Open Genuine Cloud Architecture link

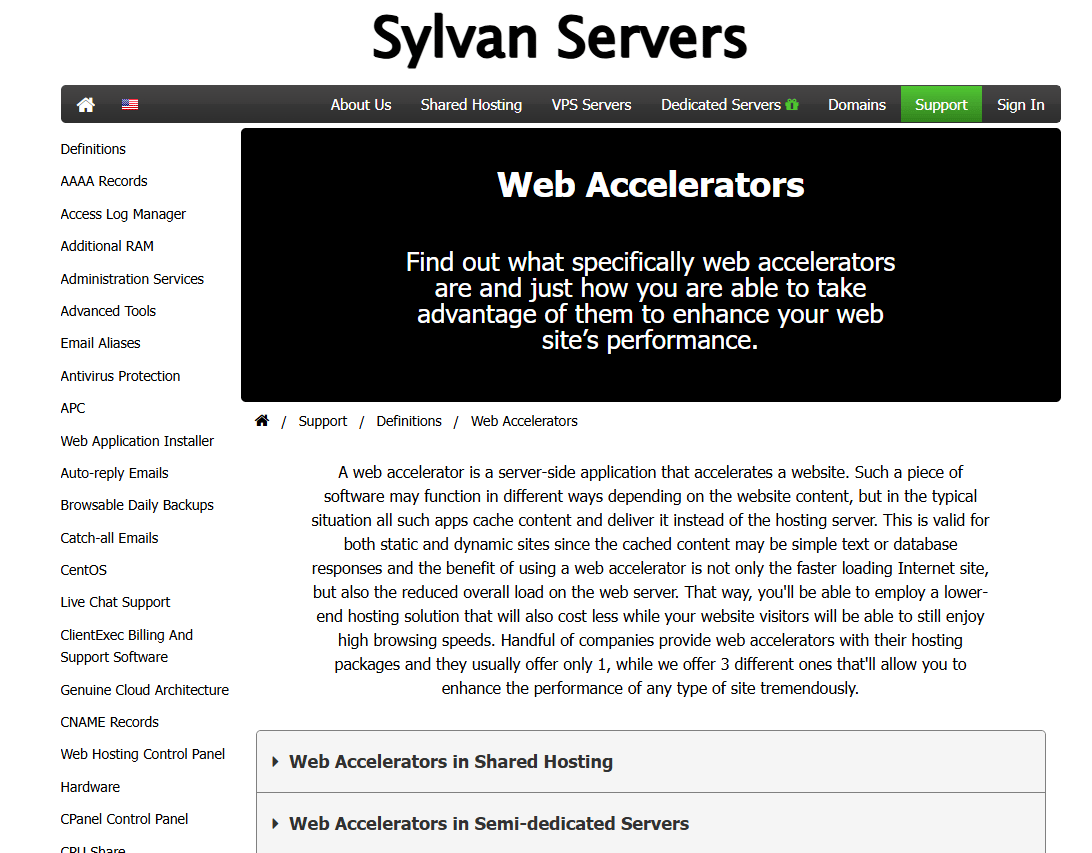click(145, 689)
